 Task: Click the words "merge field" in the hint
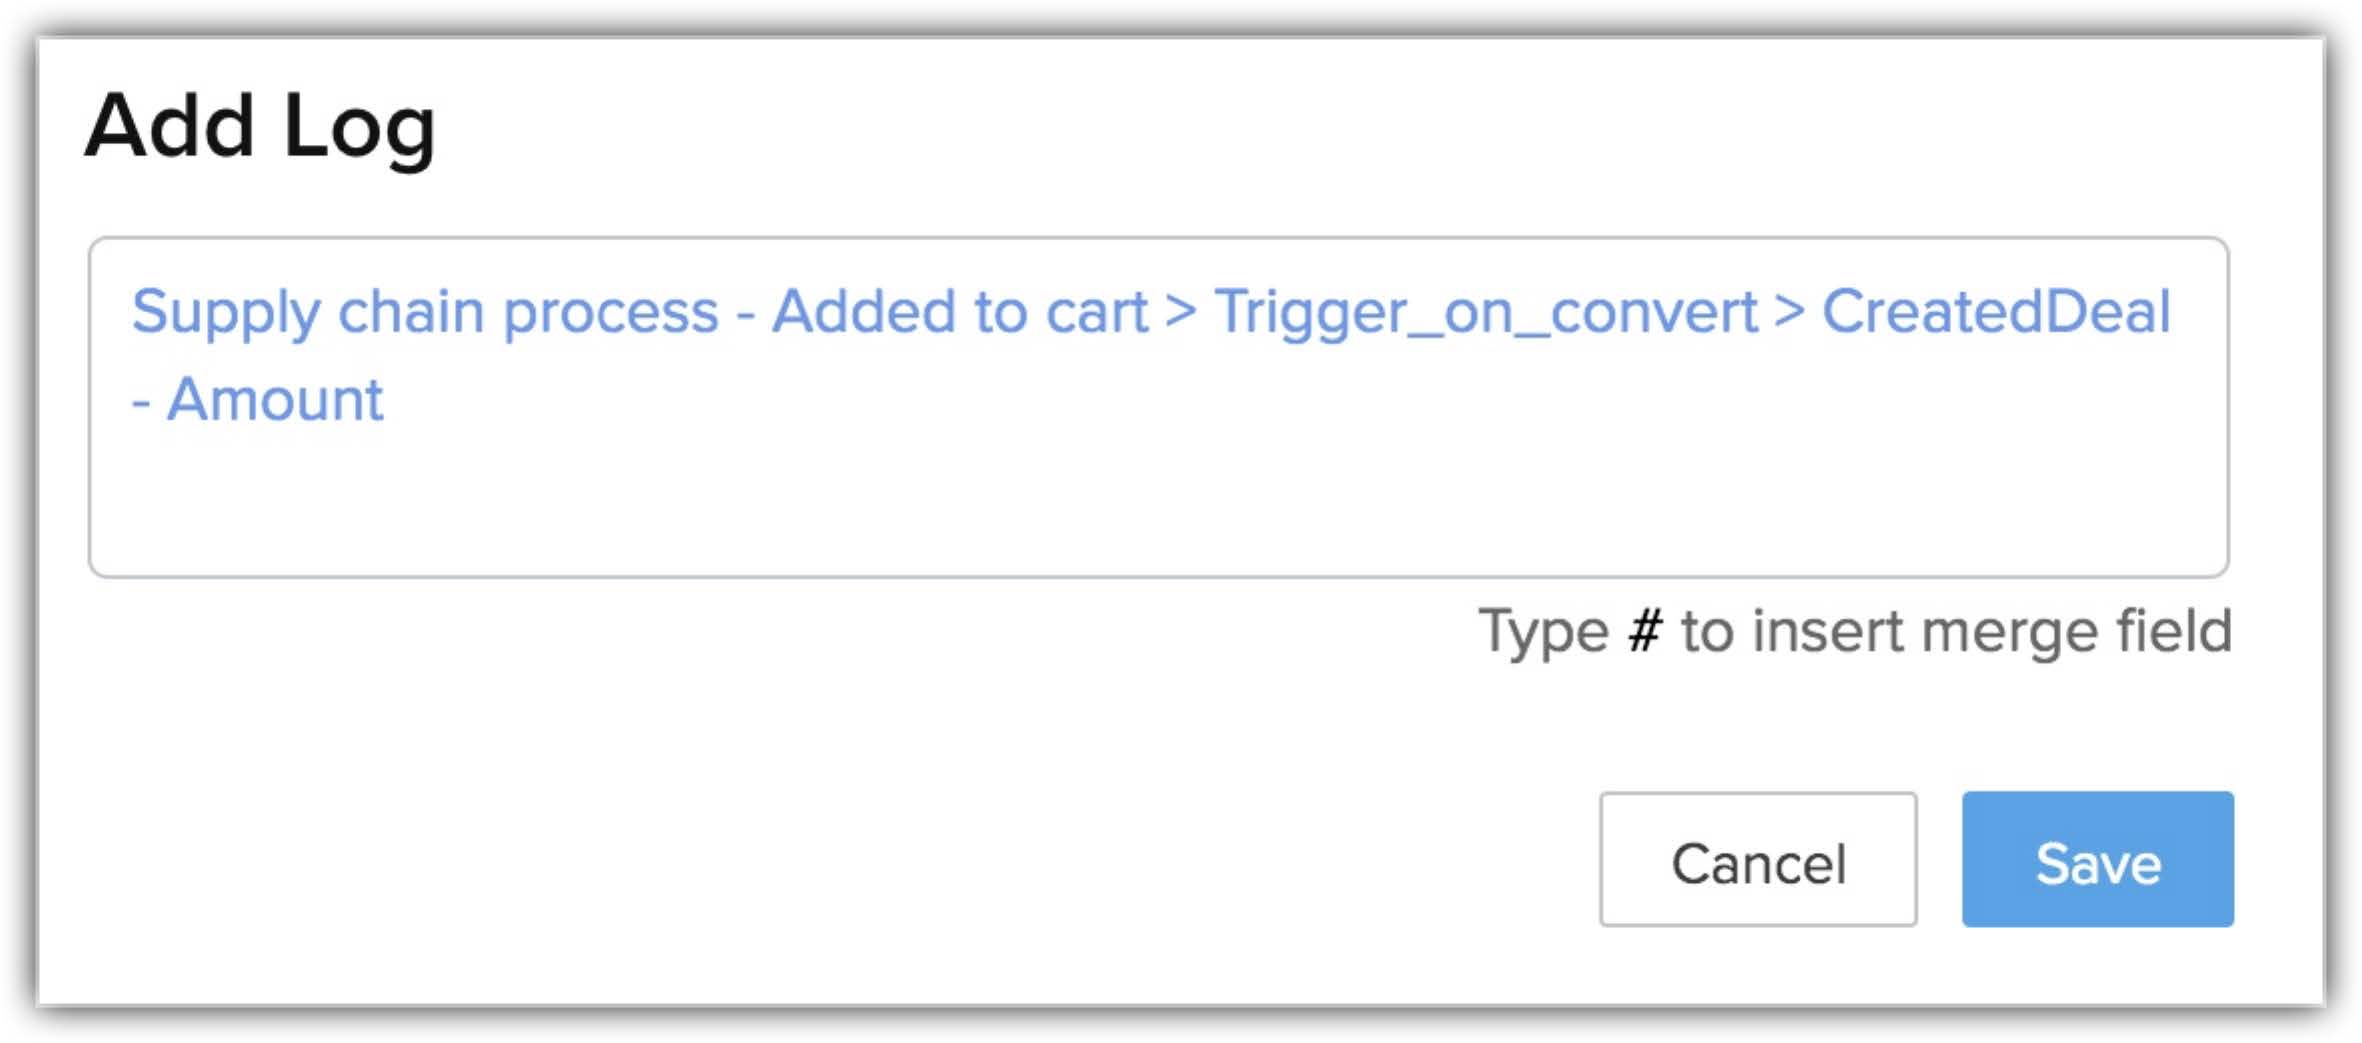2076,632
